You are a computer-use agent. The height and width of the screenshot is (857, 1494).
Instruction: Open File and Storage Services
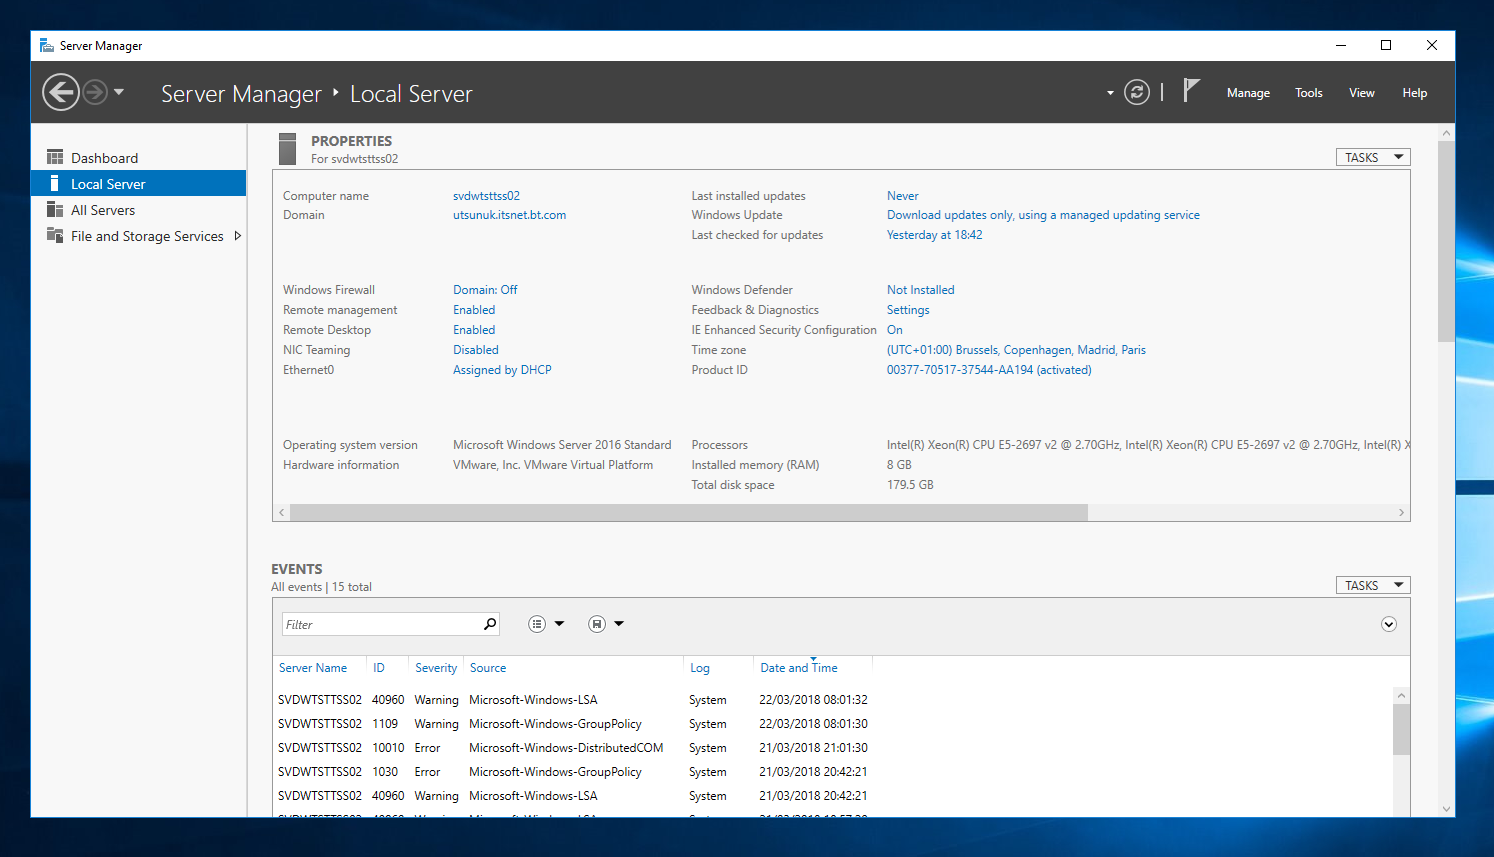[147, 236]
